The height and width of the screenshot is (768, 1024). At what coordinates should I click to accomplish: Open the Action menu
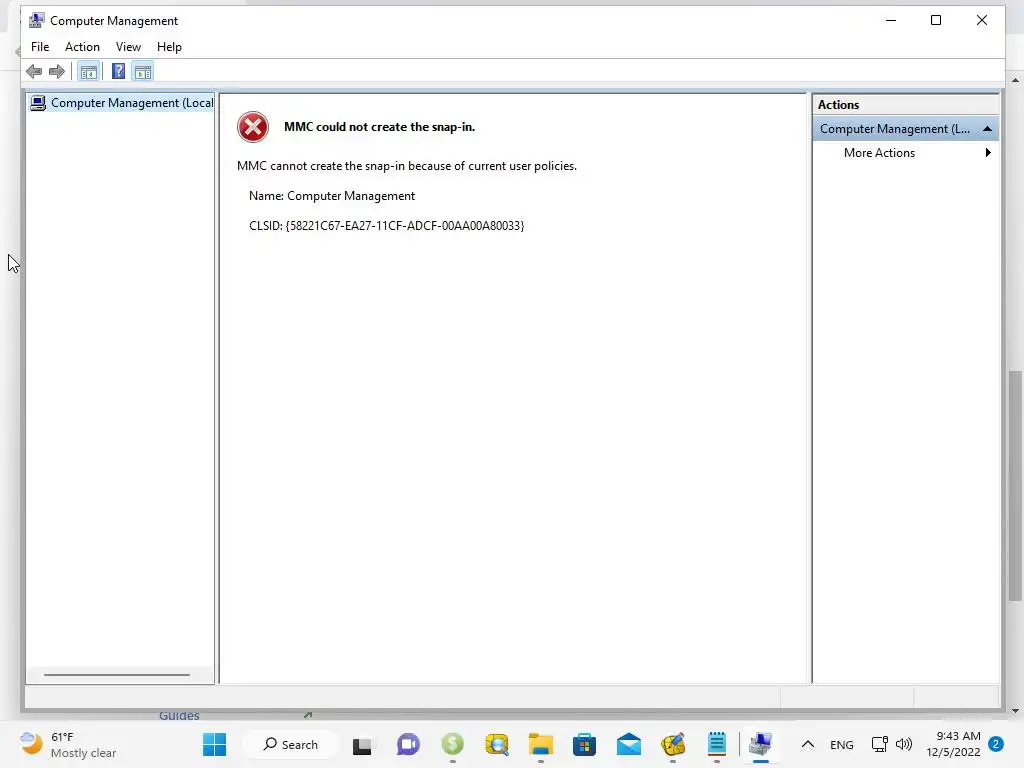click(82, 47)
